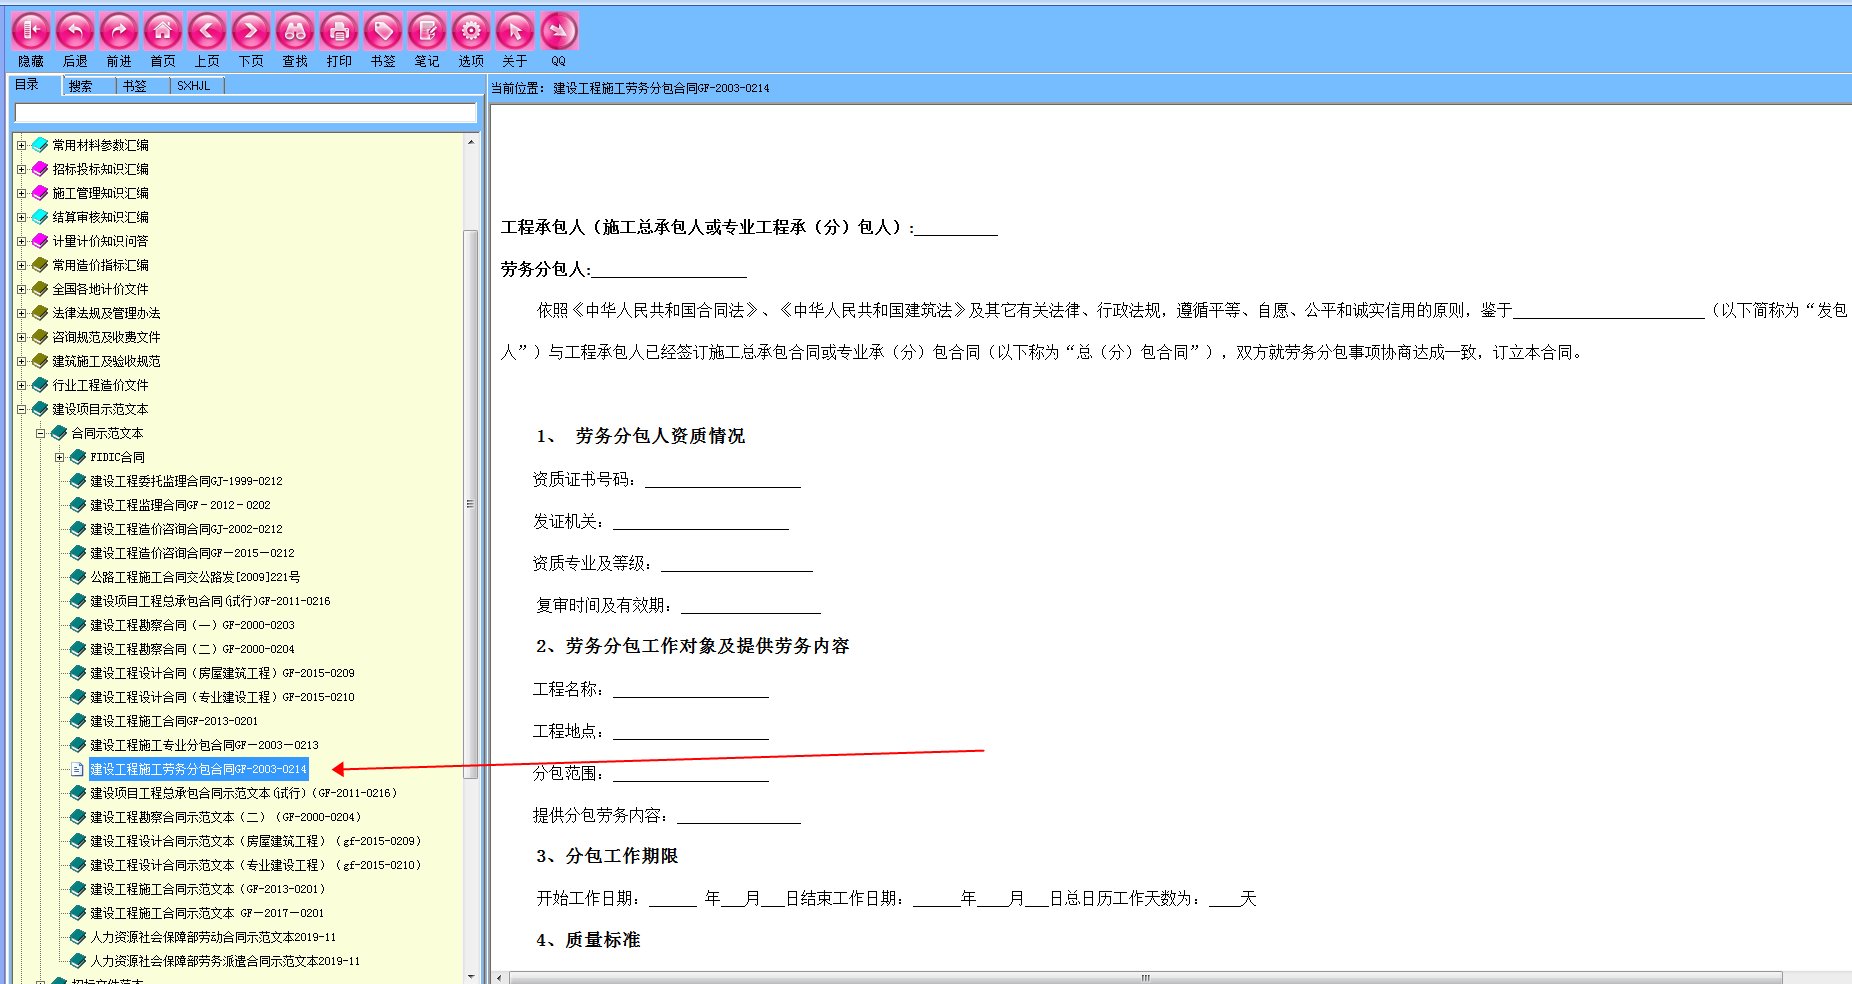Open 建设工程设计合同（房屋建筑工程）GF-2015-0209

point(222,673)
